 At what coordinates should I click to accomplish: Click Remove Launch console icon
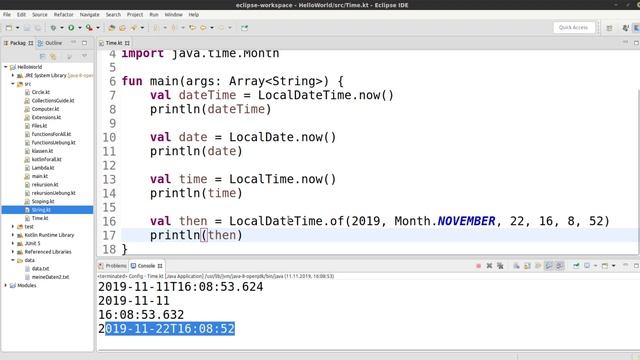coord(489,266)
